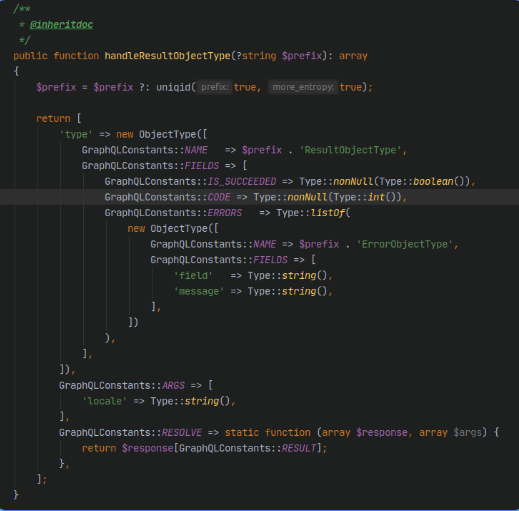Click the ARGS constant
519x511 pixels.
point(173,386)
